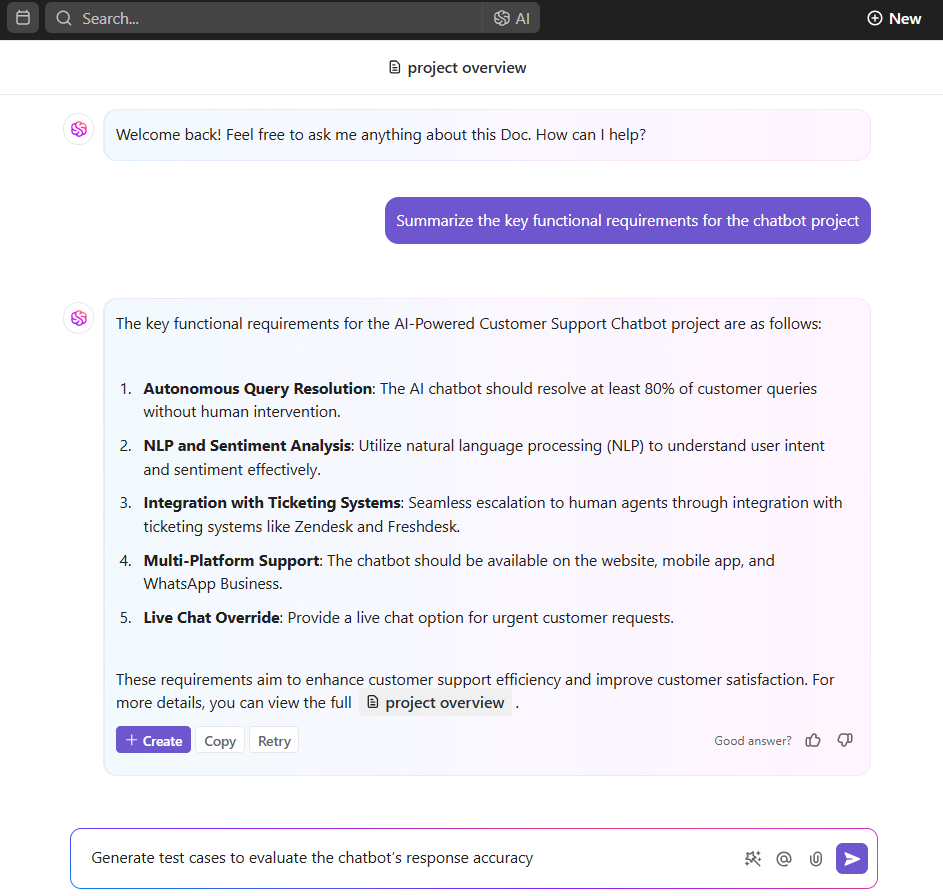The height and width of the screenshot is (896, 943).
Task: Copy the AI answer
Action: point(220,740)
